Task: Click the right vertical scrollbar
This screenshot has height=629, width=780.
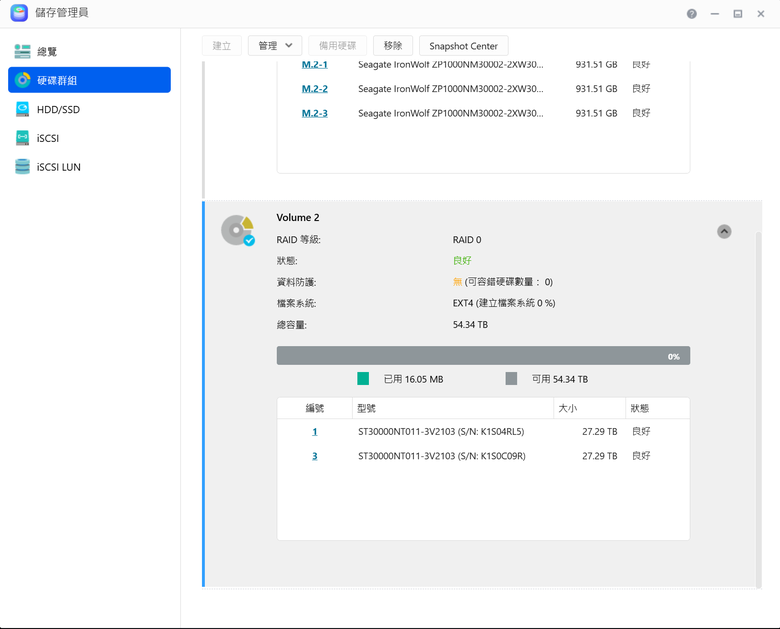Action: [759, 408]
